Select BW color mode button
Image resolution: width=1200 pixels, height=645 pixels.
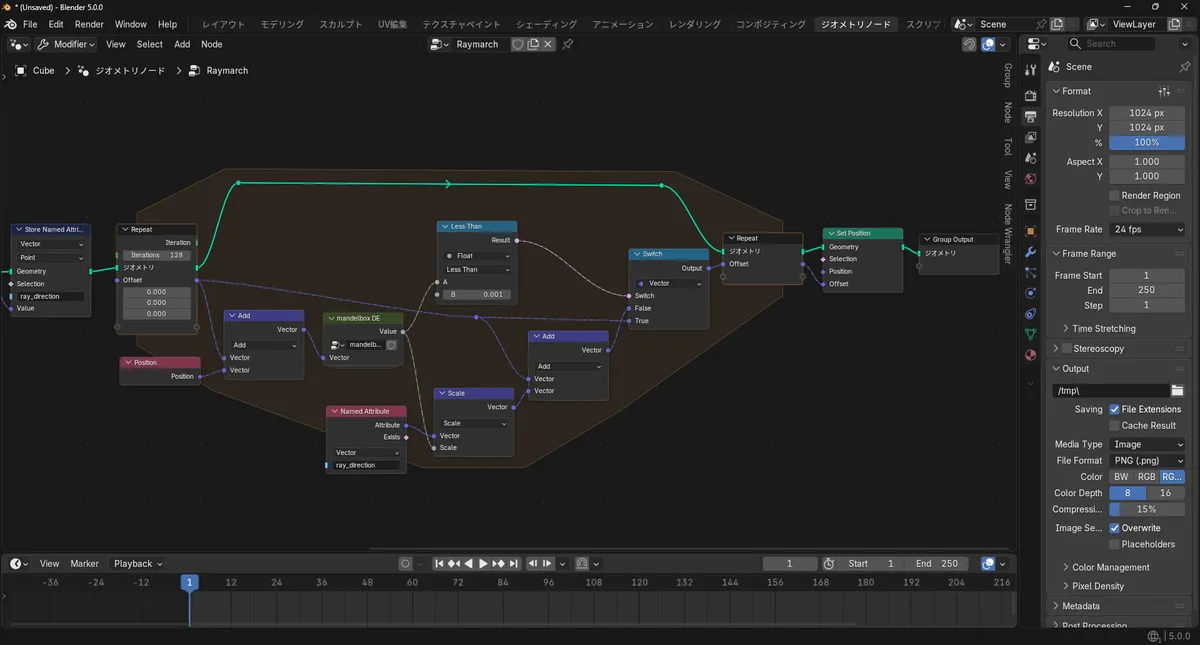click(1121, 477)
